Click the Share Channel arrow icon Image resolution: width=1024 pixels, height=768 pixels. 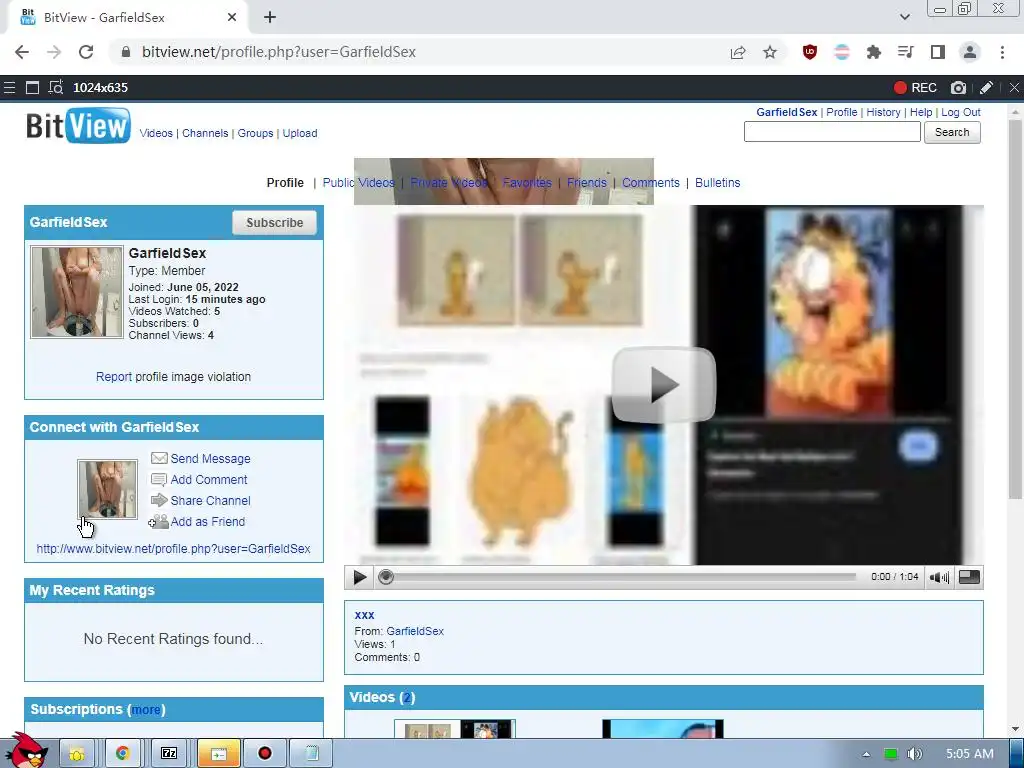point(159,500)
